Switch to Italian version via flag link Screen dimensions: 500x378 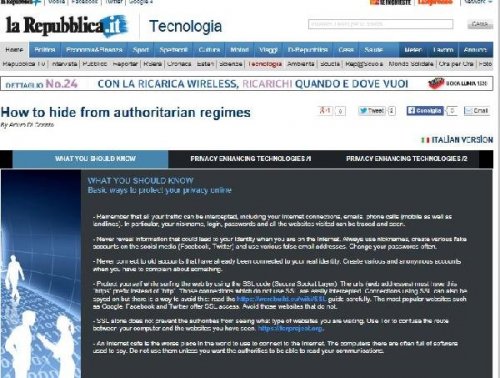[457, 140]
